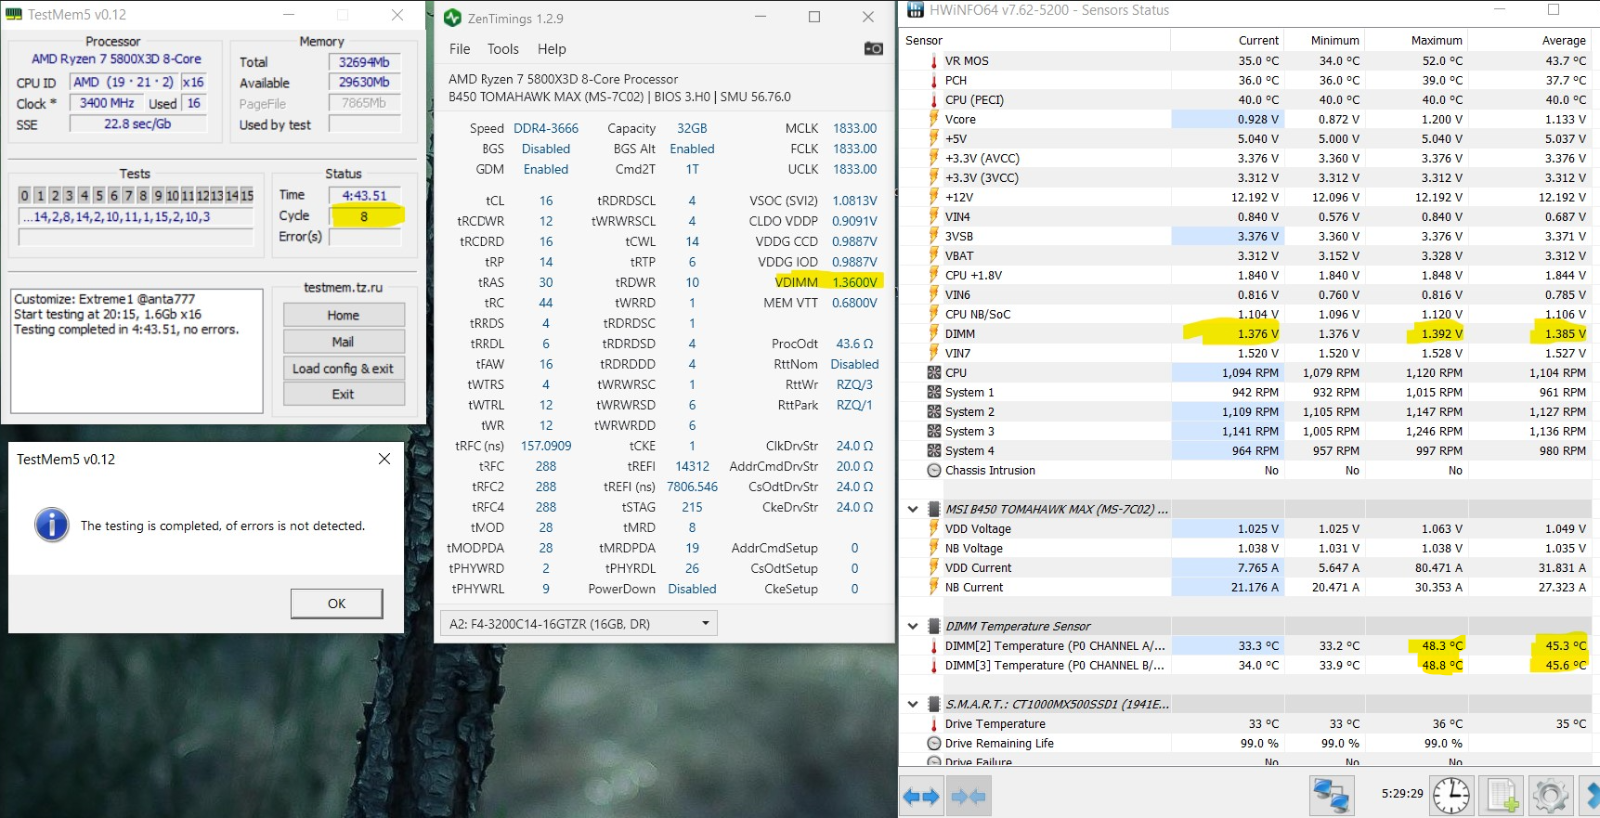Click drive icon of S.M.A.R.T. CT1000MX500SSD1 group
This screenshot has width=1600, height=818.
[934, 704]
